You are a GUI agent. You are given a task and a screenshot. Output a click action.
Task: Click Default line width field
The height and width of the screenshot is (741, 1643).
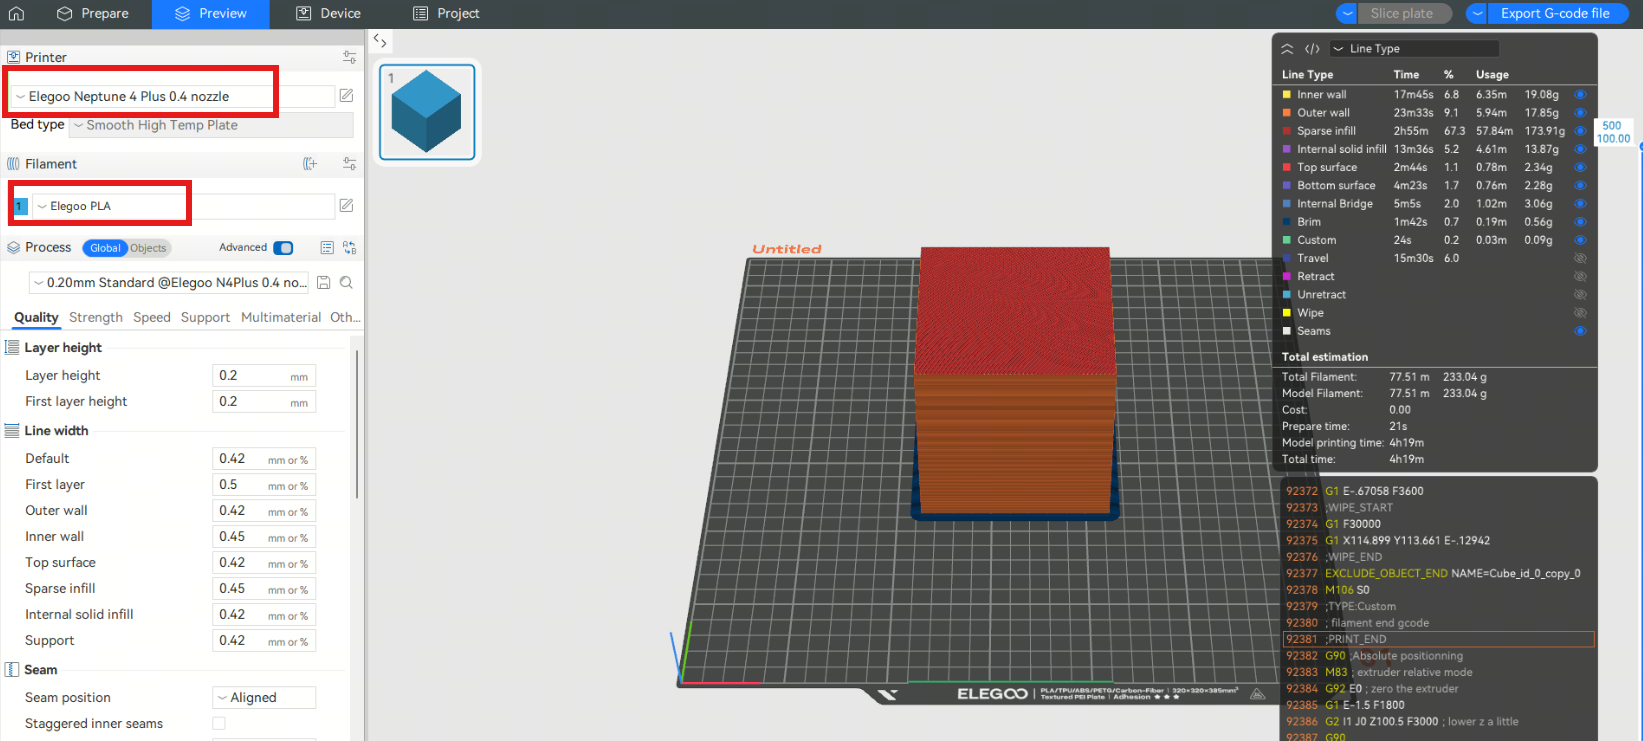click(x=264, y=458)
